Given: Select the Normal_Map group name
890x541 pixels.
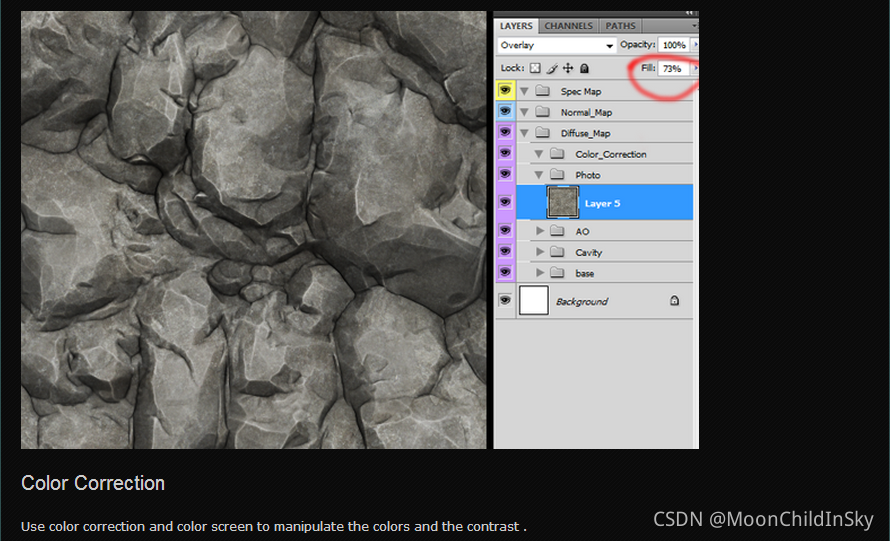Looking at the screenshot, I should click(x=586, y=112).
